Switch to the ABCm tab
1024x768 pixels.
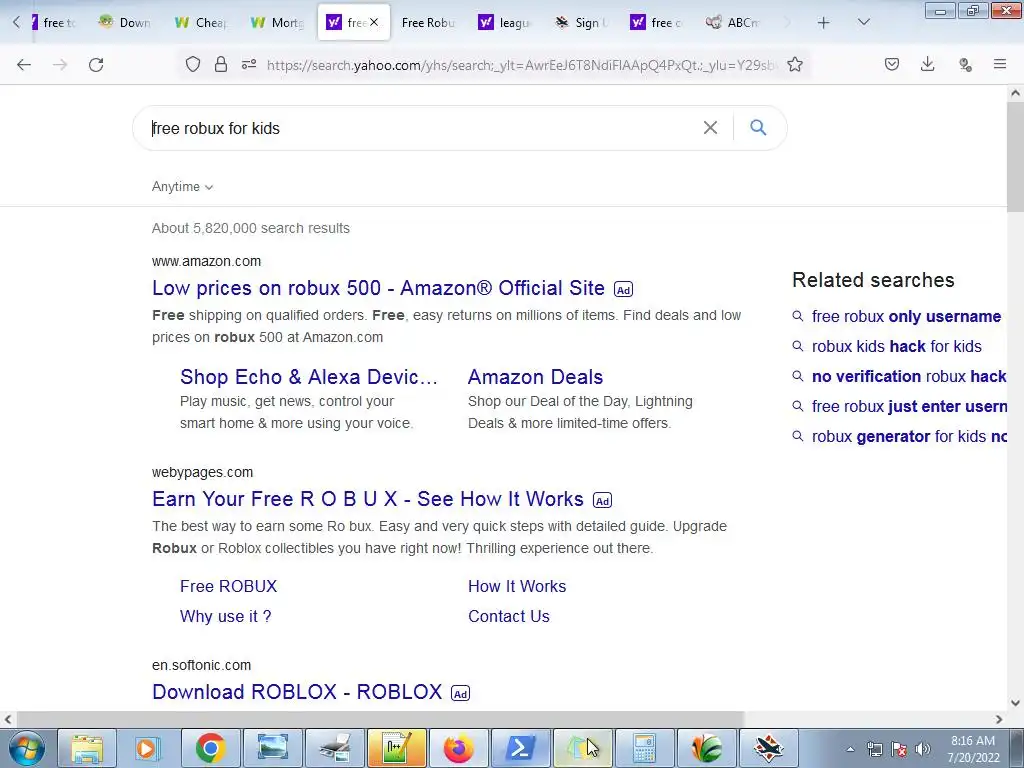click(x=733, y=23)
